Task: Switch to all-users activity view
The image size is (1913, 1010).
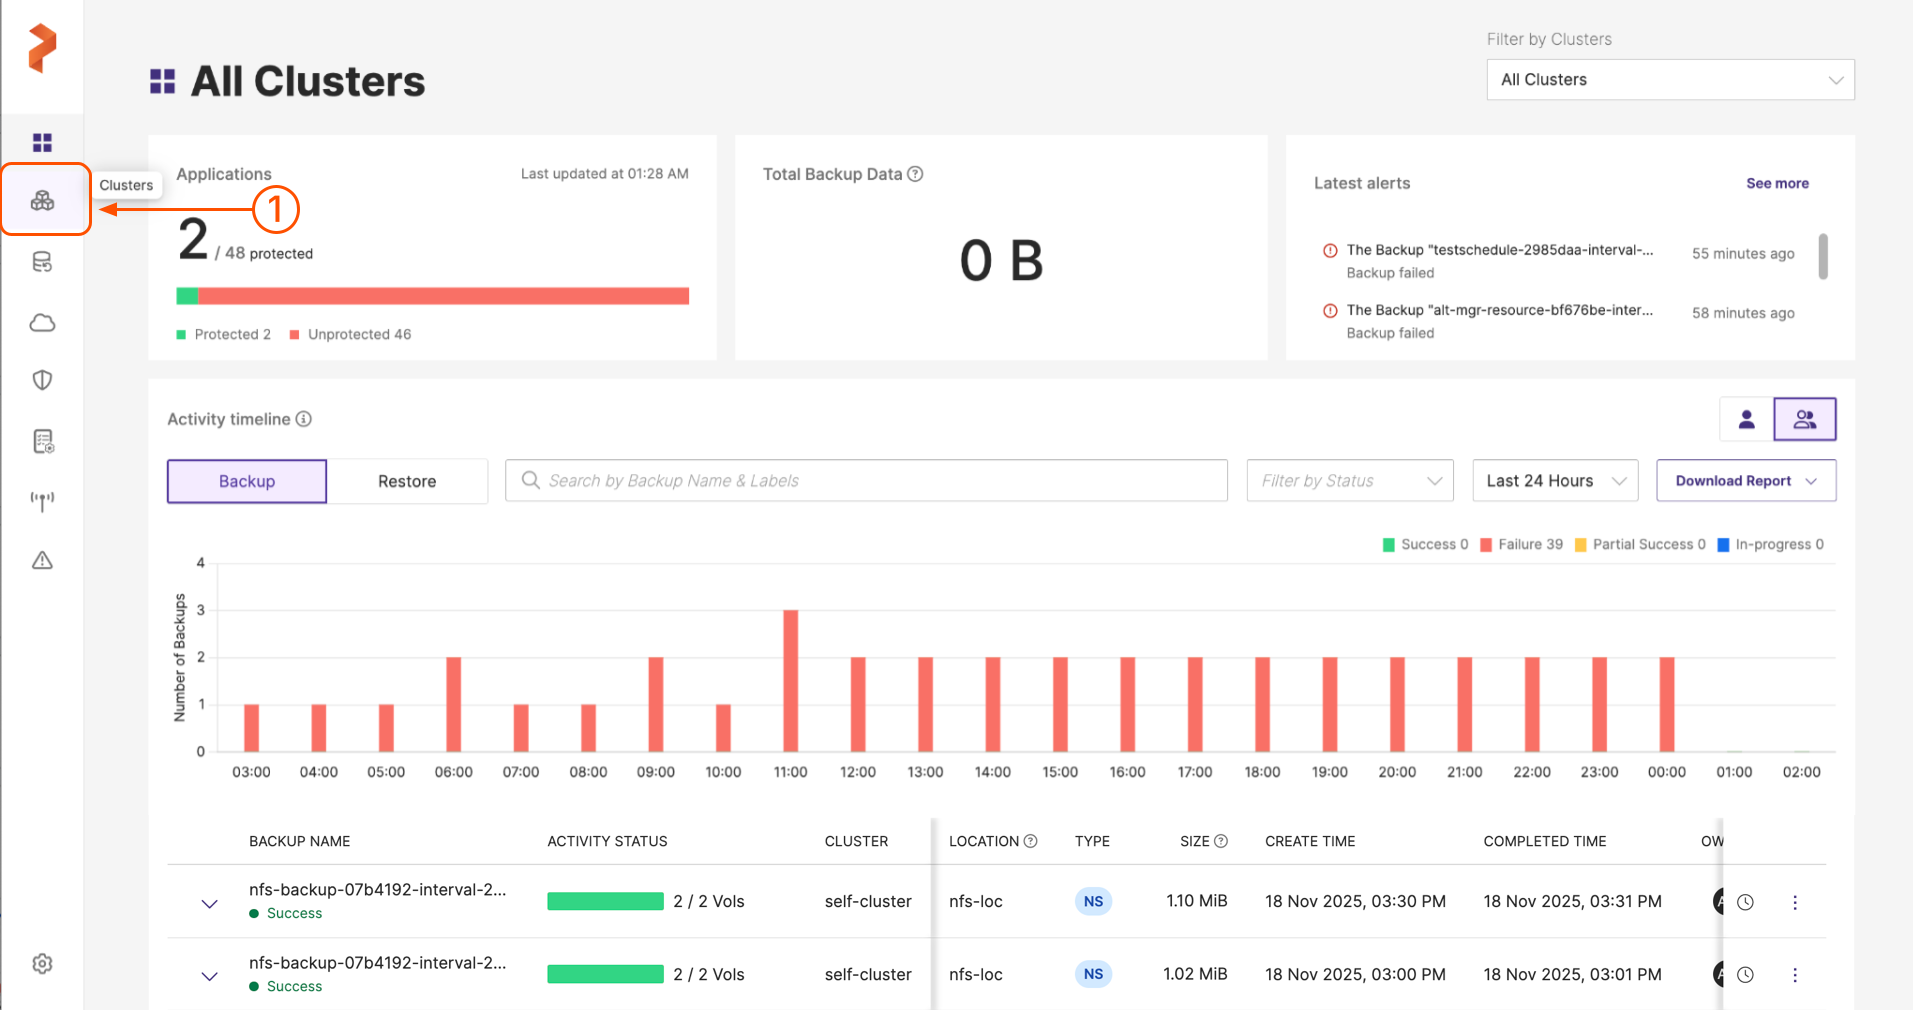Action: tap(1804, 419)
